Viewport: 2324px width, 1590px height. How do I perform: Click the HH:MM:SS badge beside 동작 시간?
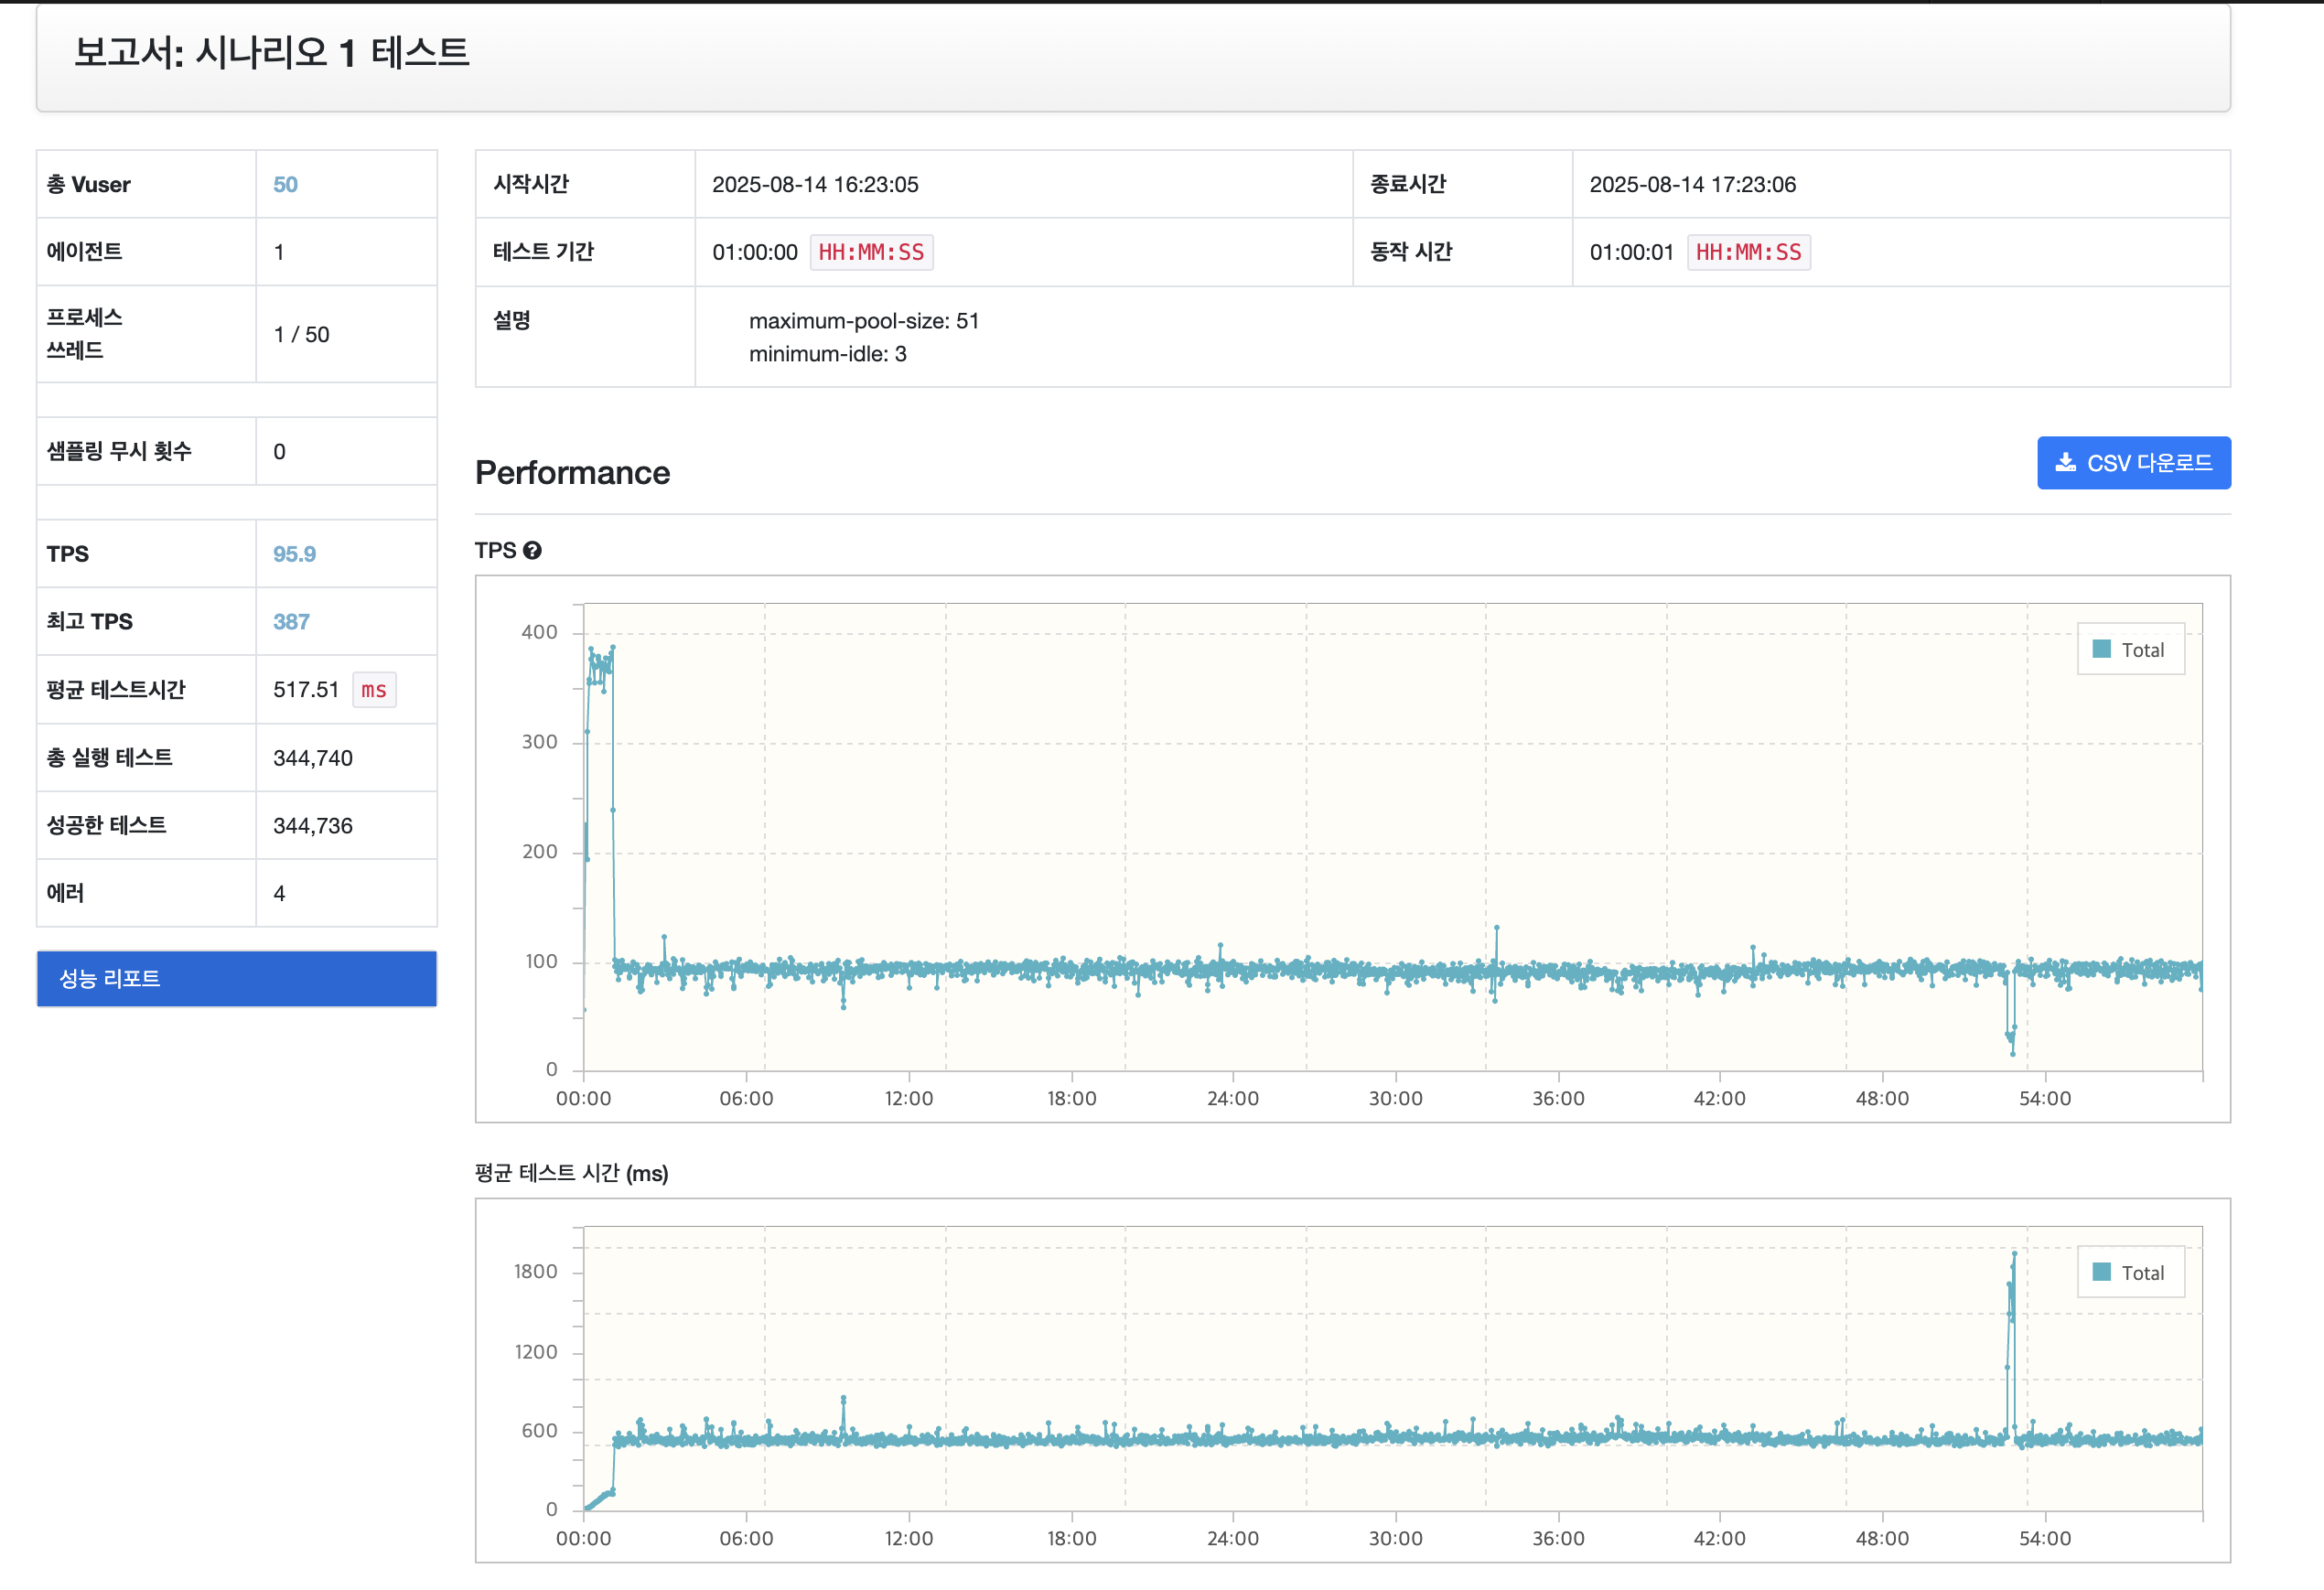click(x=1748, y=252)
